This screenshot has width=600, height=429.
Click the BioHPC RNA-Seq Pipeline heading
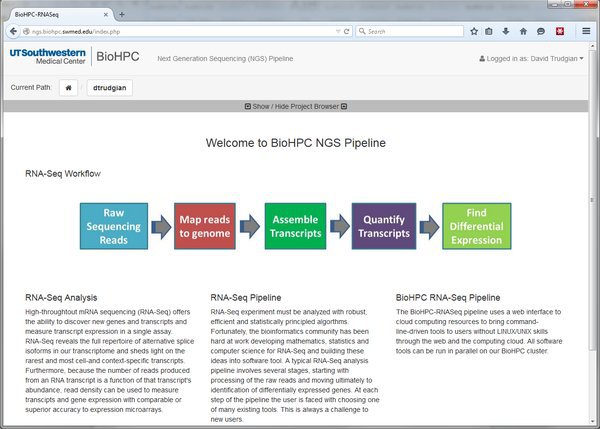tap(448, 297)
